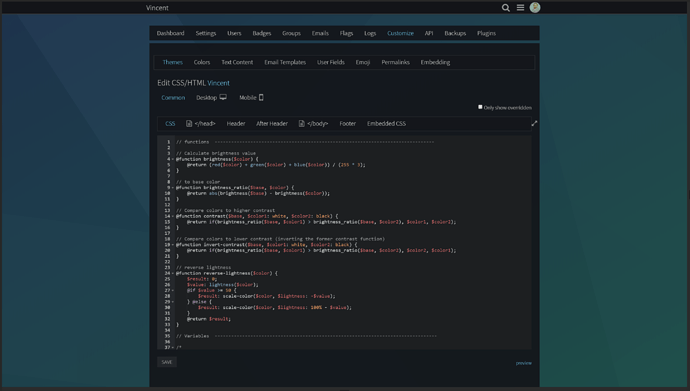Collapse fold arrow at line 19
The image size is (690, 391).
pyautogui.click(x=172, y=245)
